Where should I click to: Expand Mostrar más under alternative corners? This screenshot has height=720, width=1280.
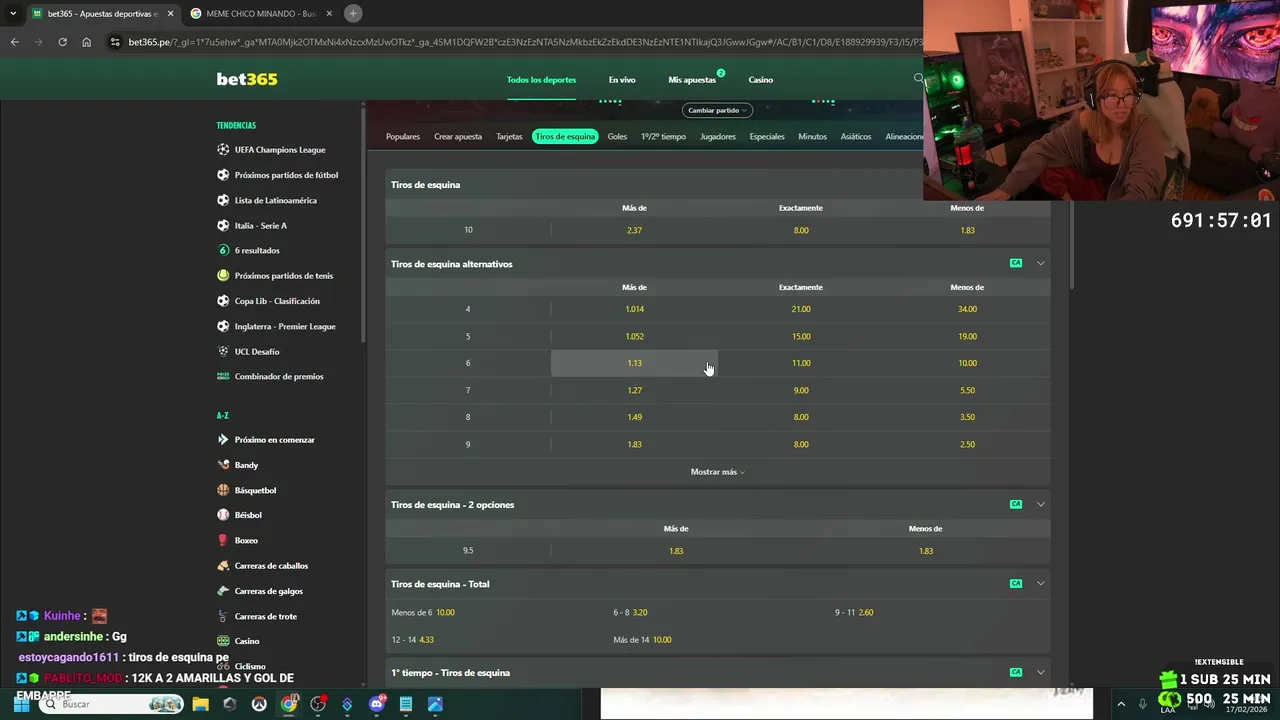(717, 472)
